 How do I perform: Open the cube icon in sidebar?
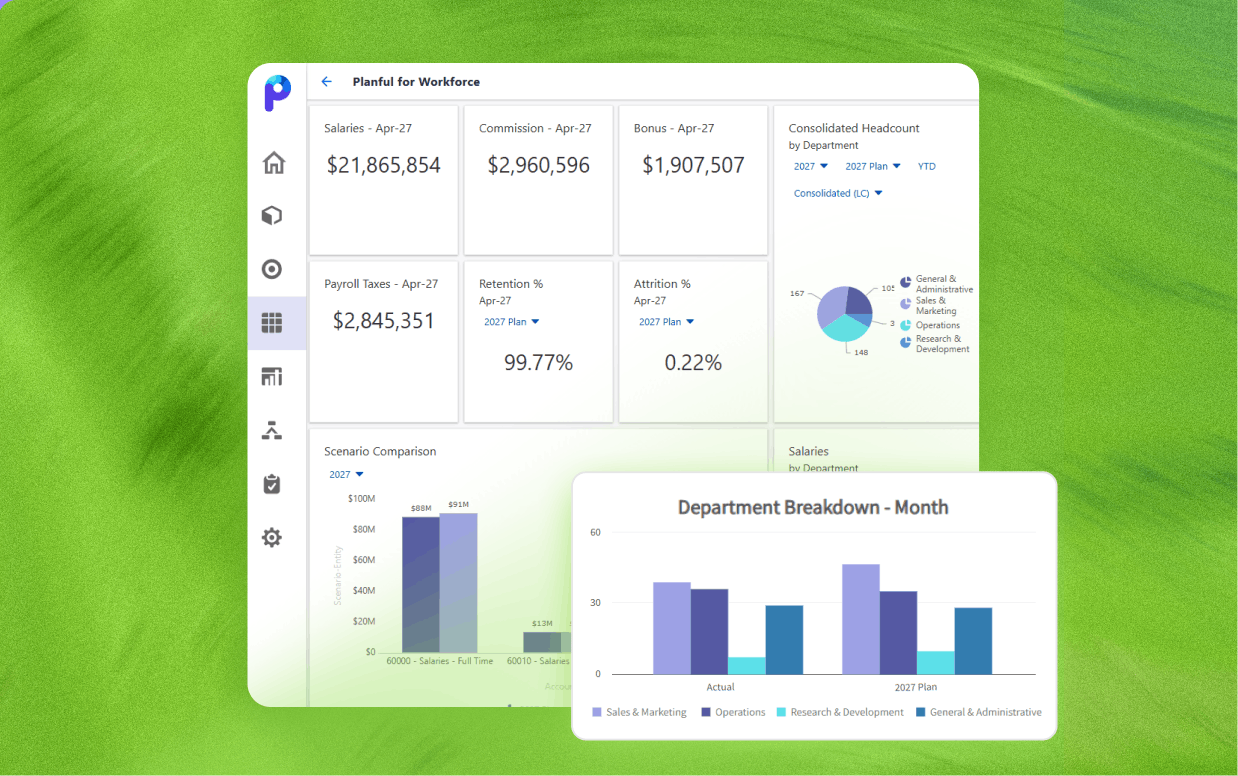pos(272,216)
